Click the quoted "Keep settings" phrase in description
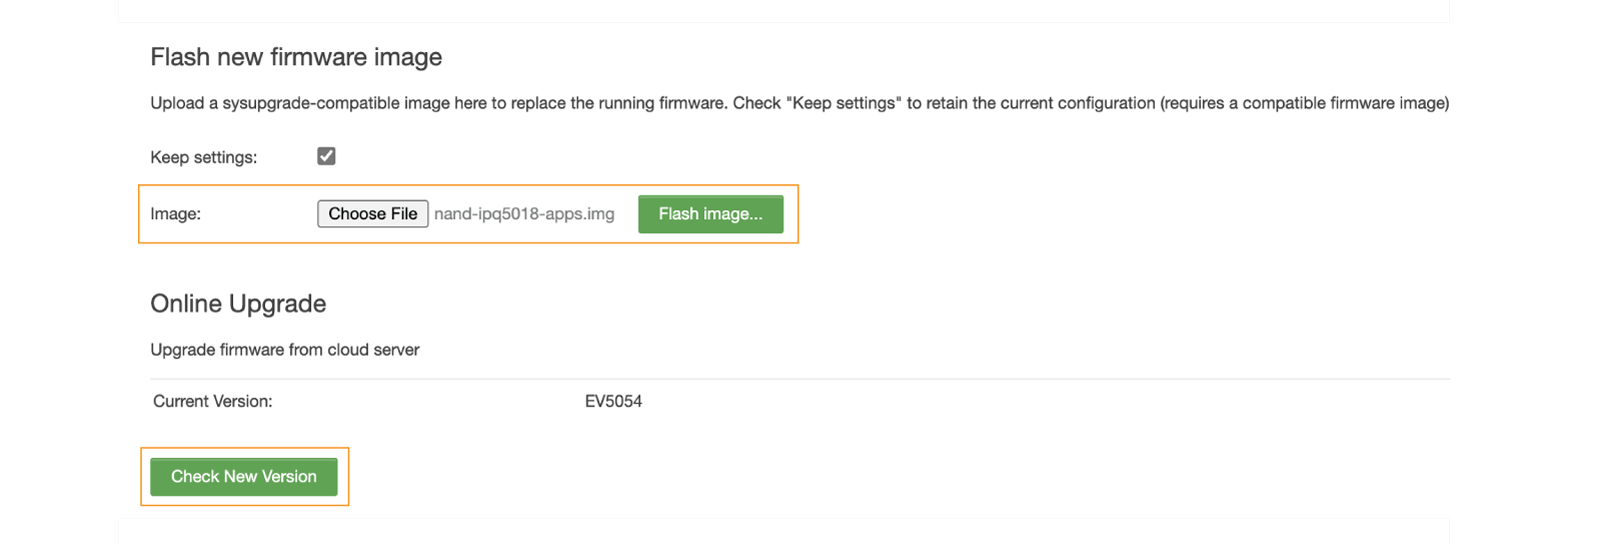 tap(844, 103)
